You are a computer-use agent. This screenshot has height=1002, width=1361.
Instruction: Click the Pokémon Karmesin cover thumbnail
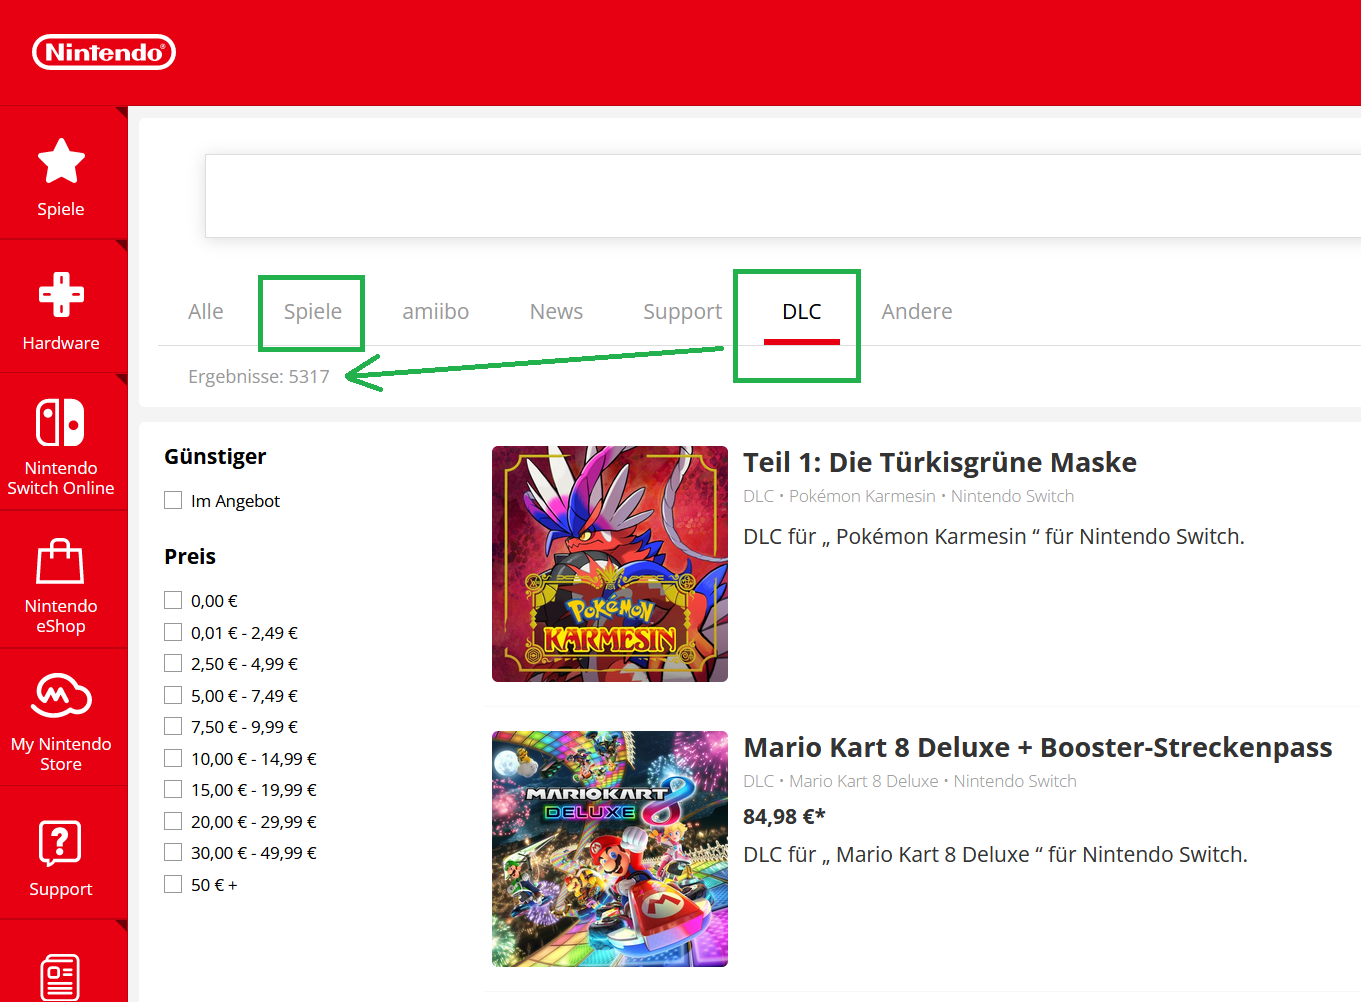(610, 564)
